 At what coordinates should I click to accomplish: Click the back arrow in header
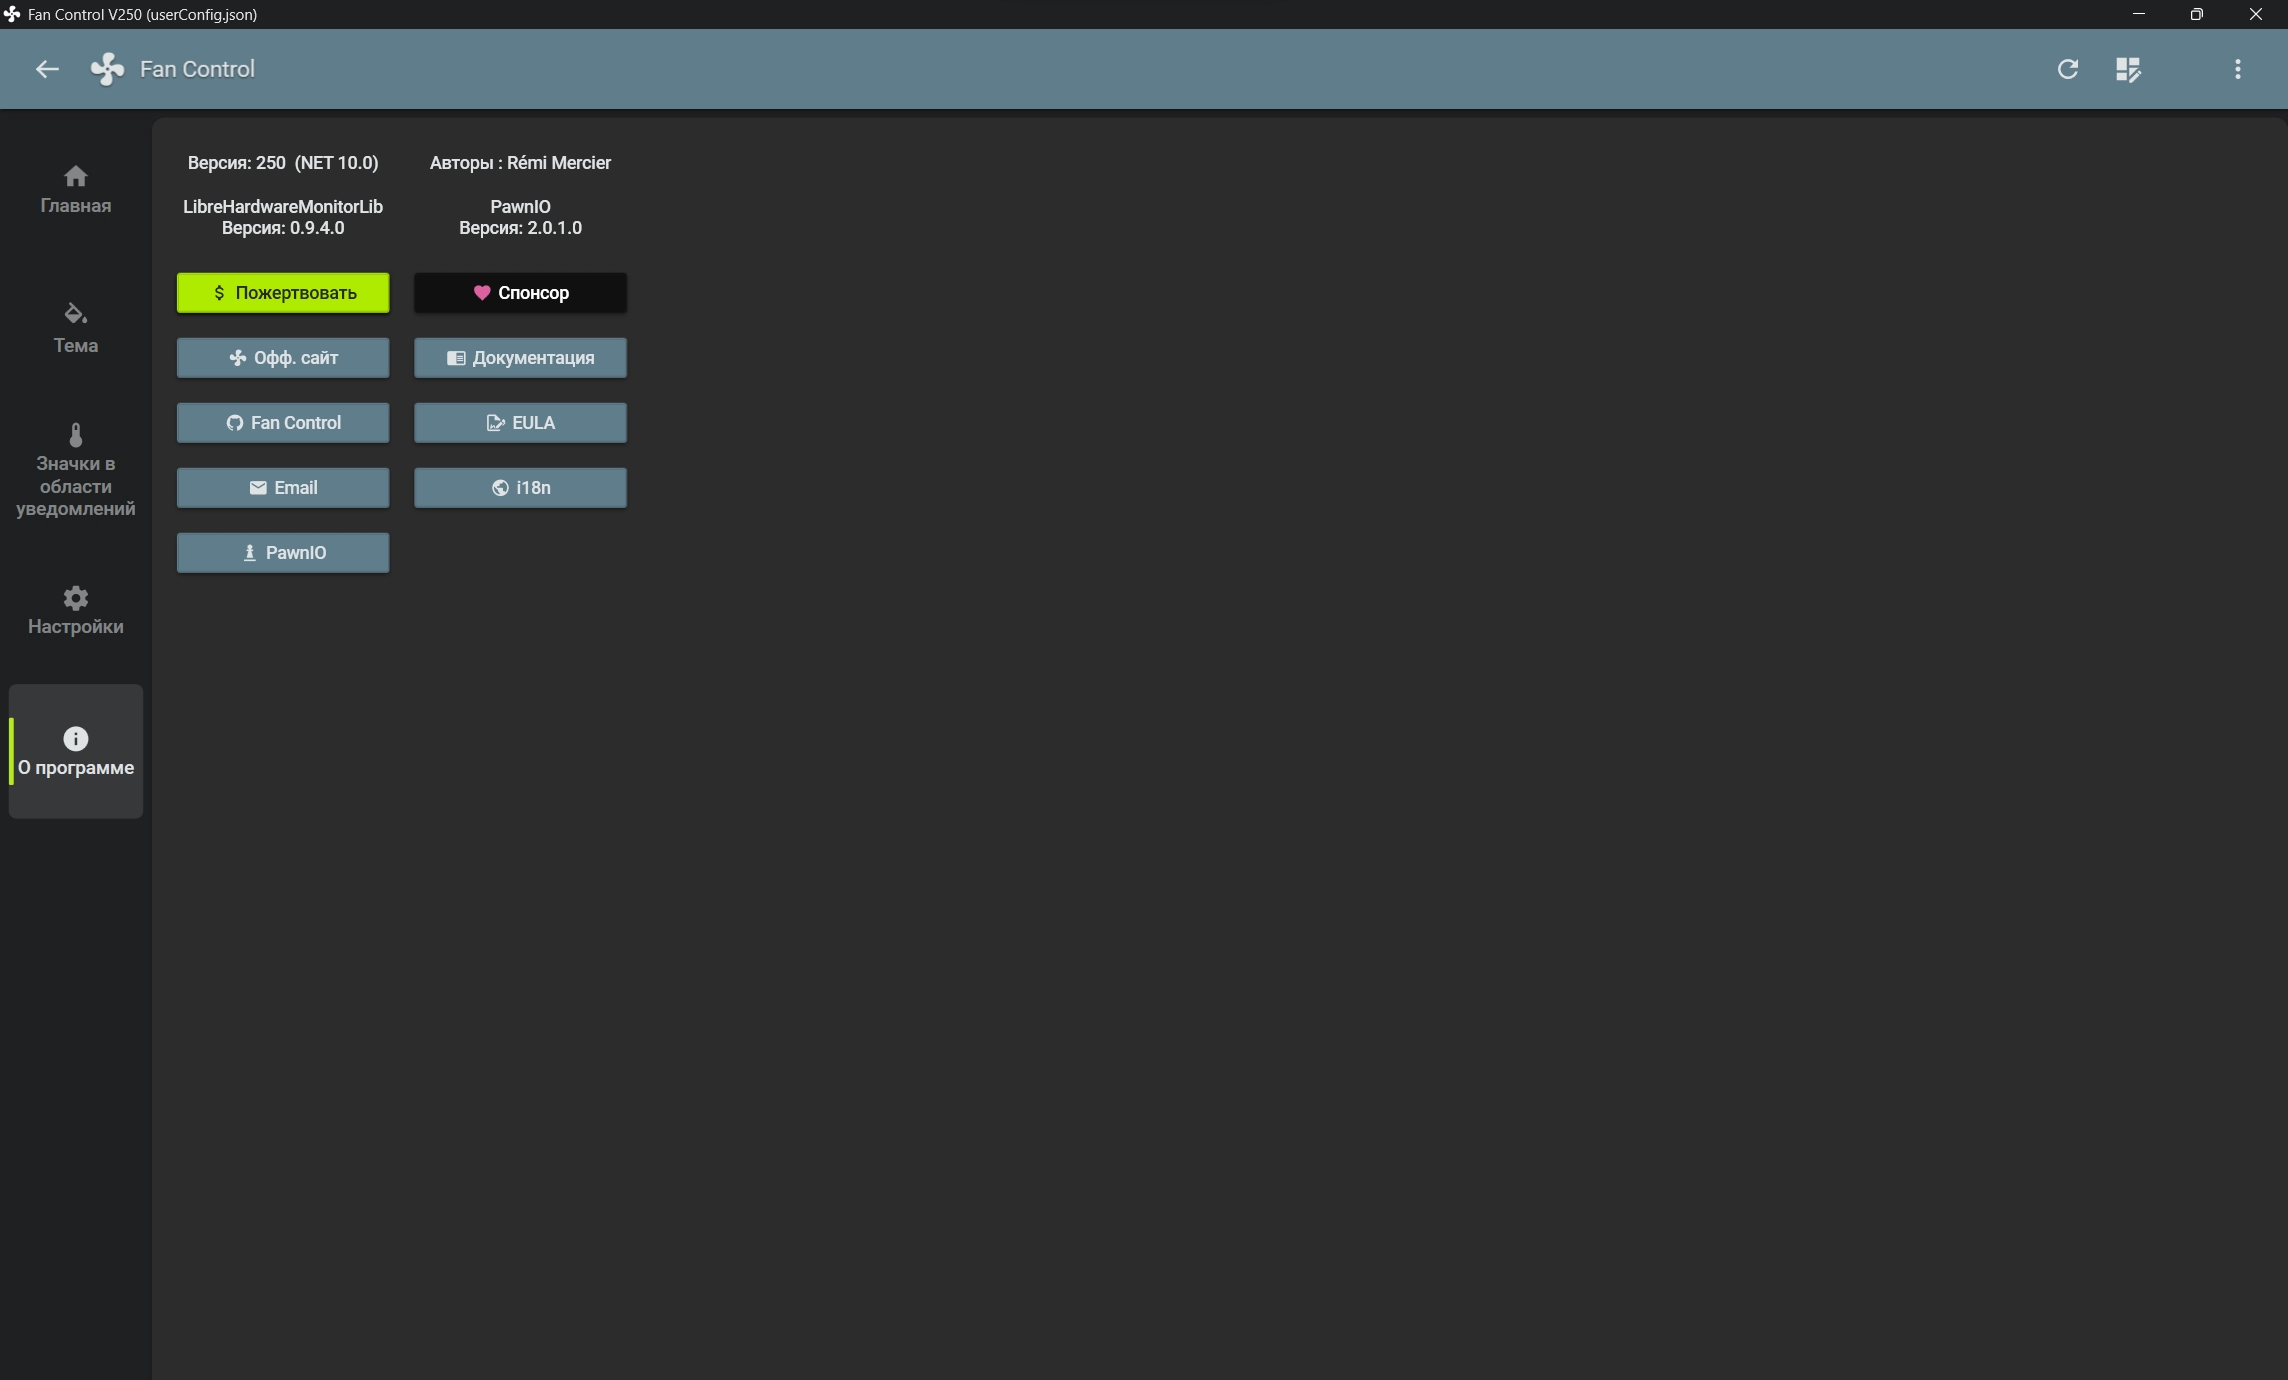(x=47, y=69)
